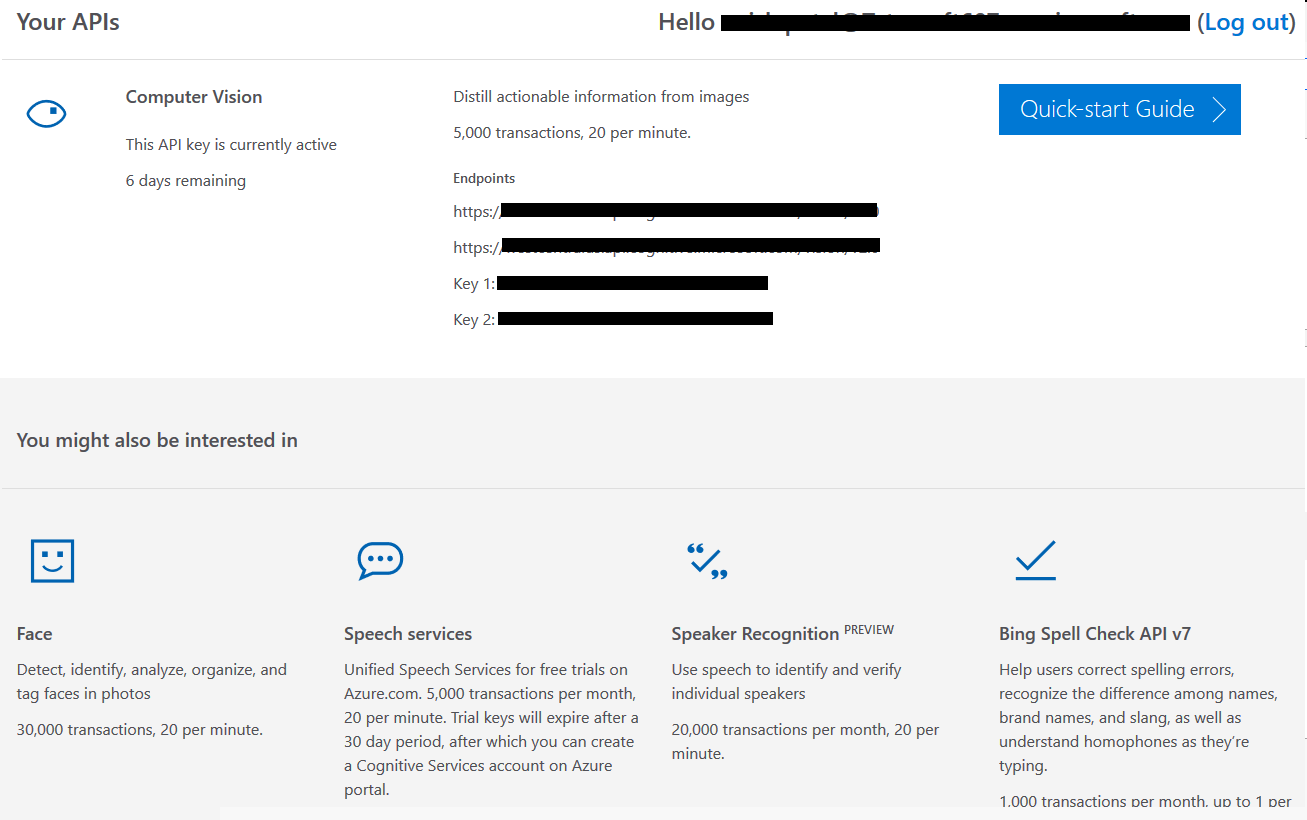Click 'Distill actionable information from images' text
The width and height of the screenshot is (1307, 820).
(601, 97)
